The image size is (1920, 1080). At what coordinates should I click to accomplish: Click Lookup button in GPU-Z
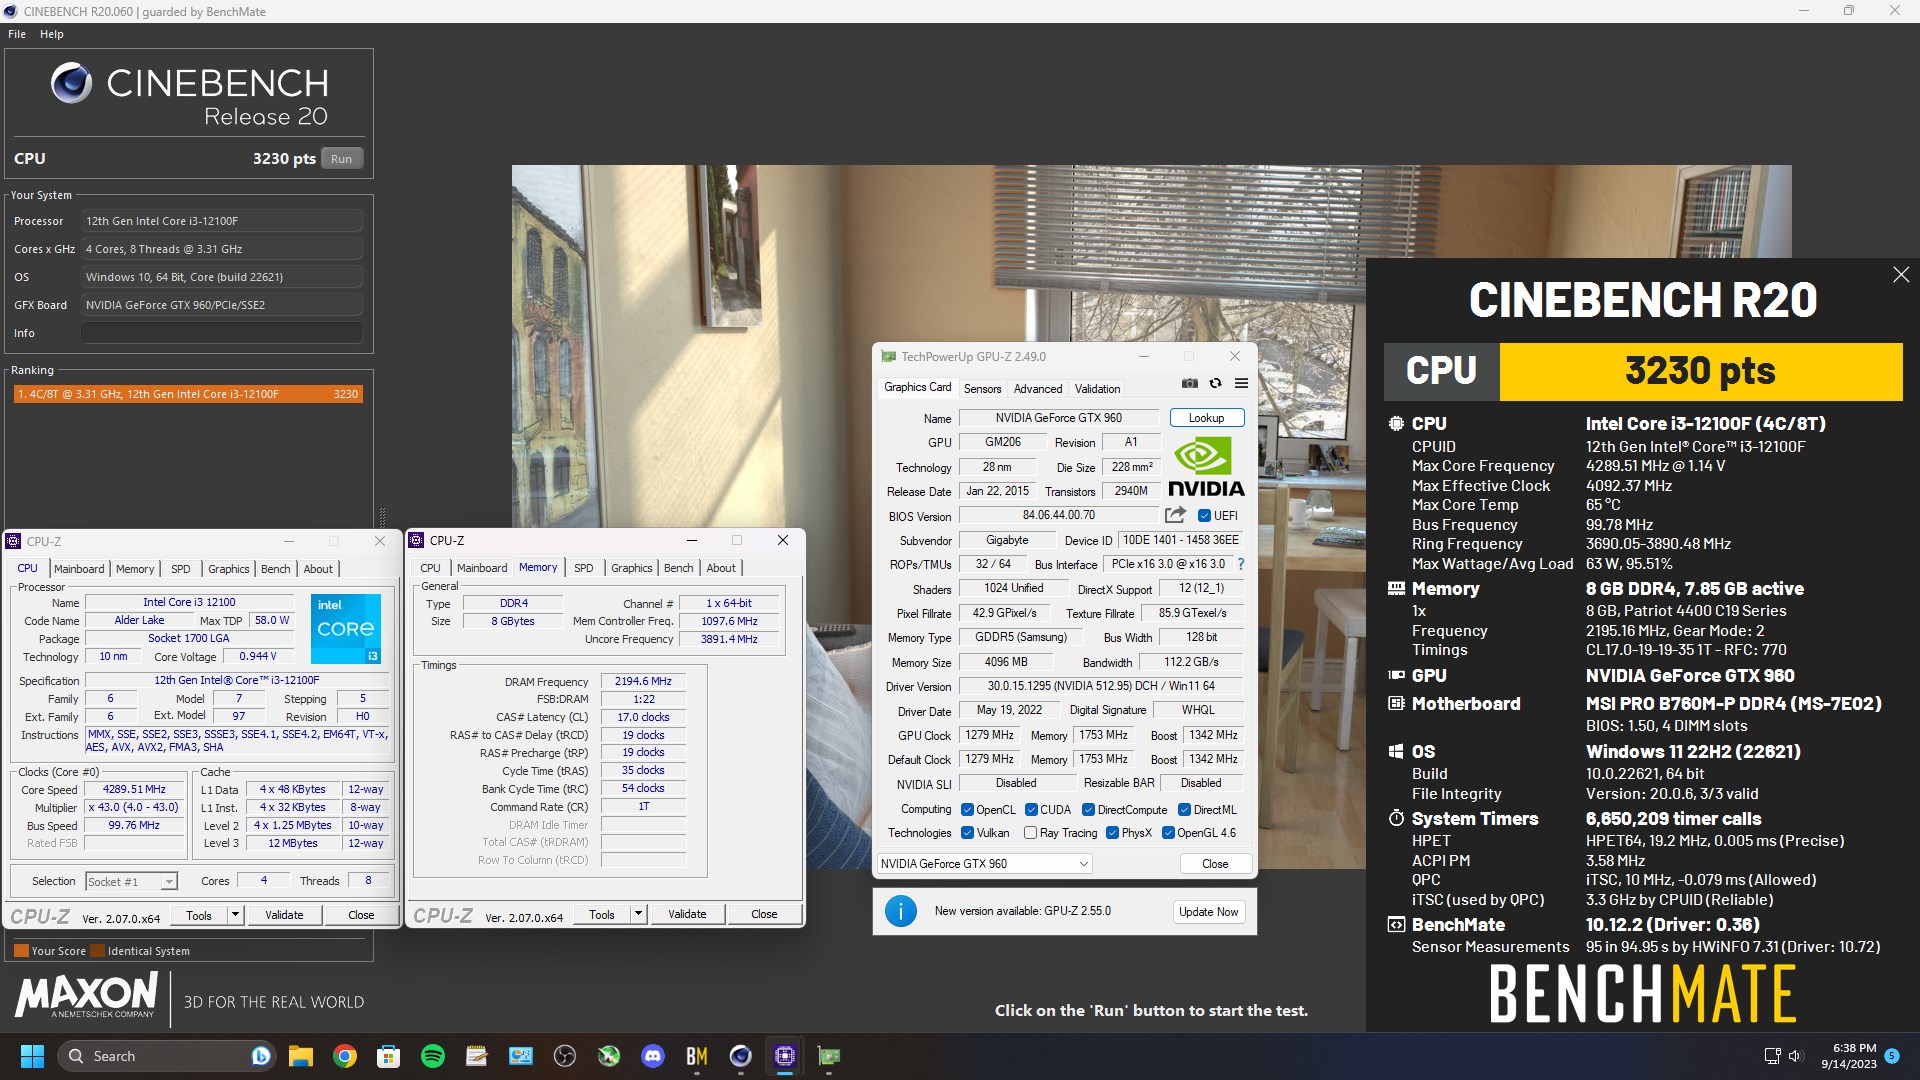coord(1206,418)
